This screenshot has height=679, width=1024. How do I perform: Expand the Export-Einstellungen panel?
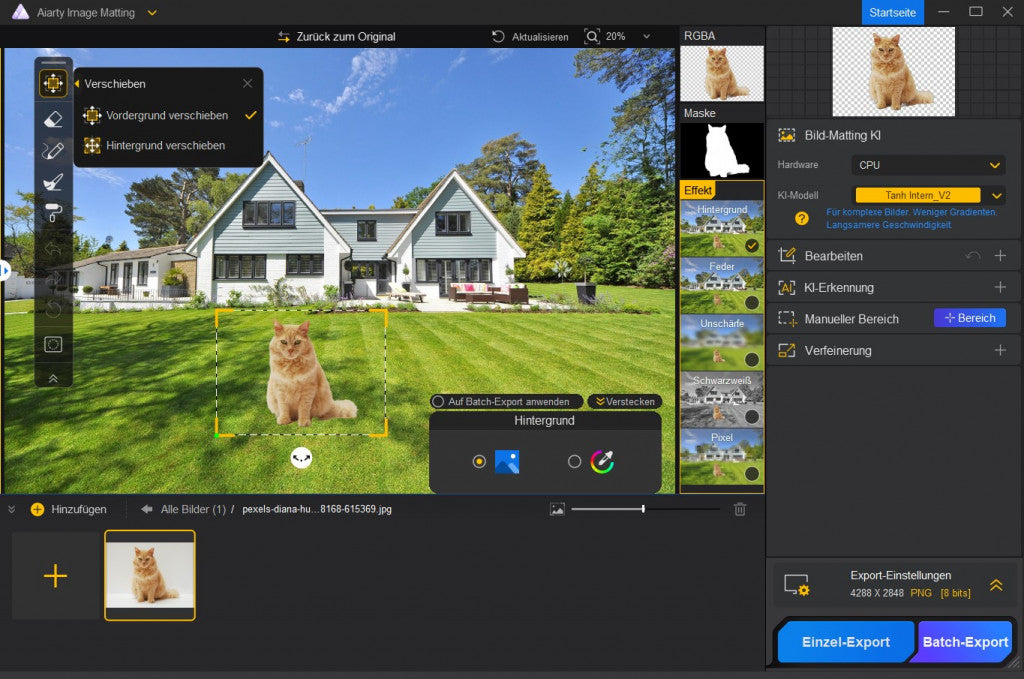pos(995,585)
